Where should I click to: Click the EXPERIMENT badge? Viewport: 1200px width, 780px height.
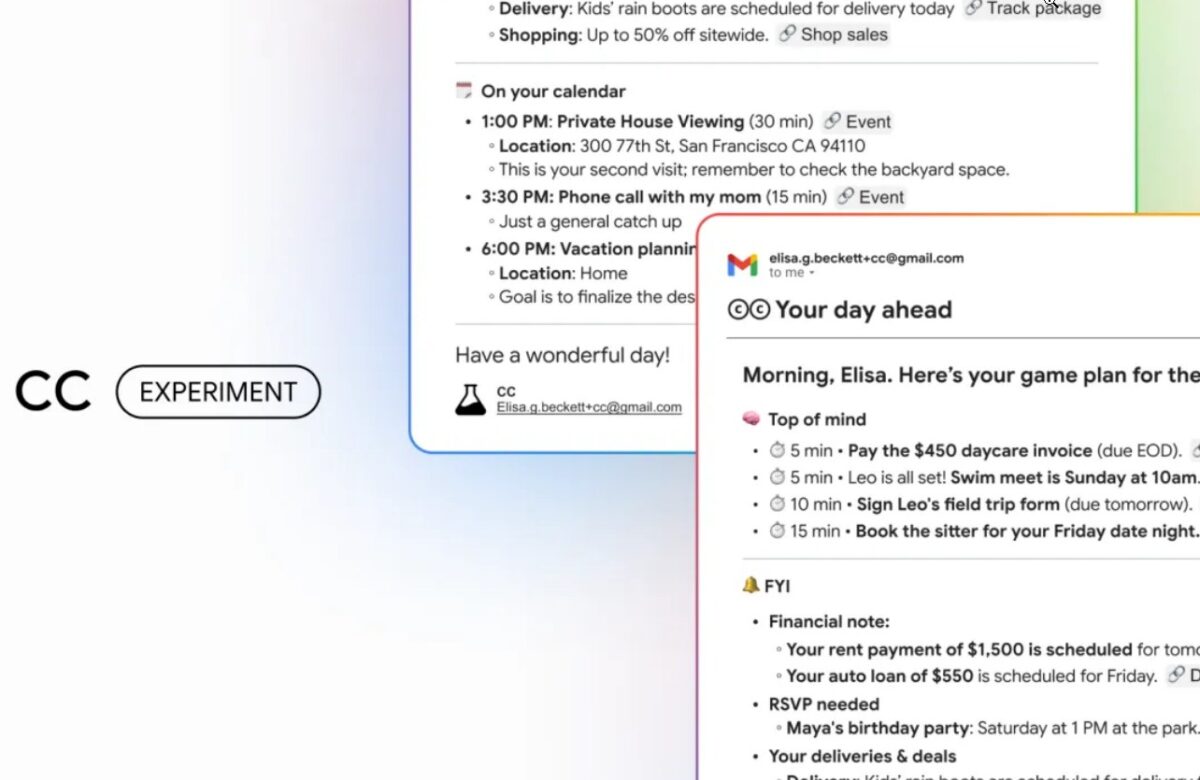pyautogui.click(x=218, y=392)
